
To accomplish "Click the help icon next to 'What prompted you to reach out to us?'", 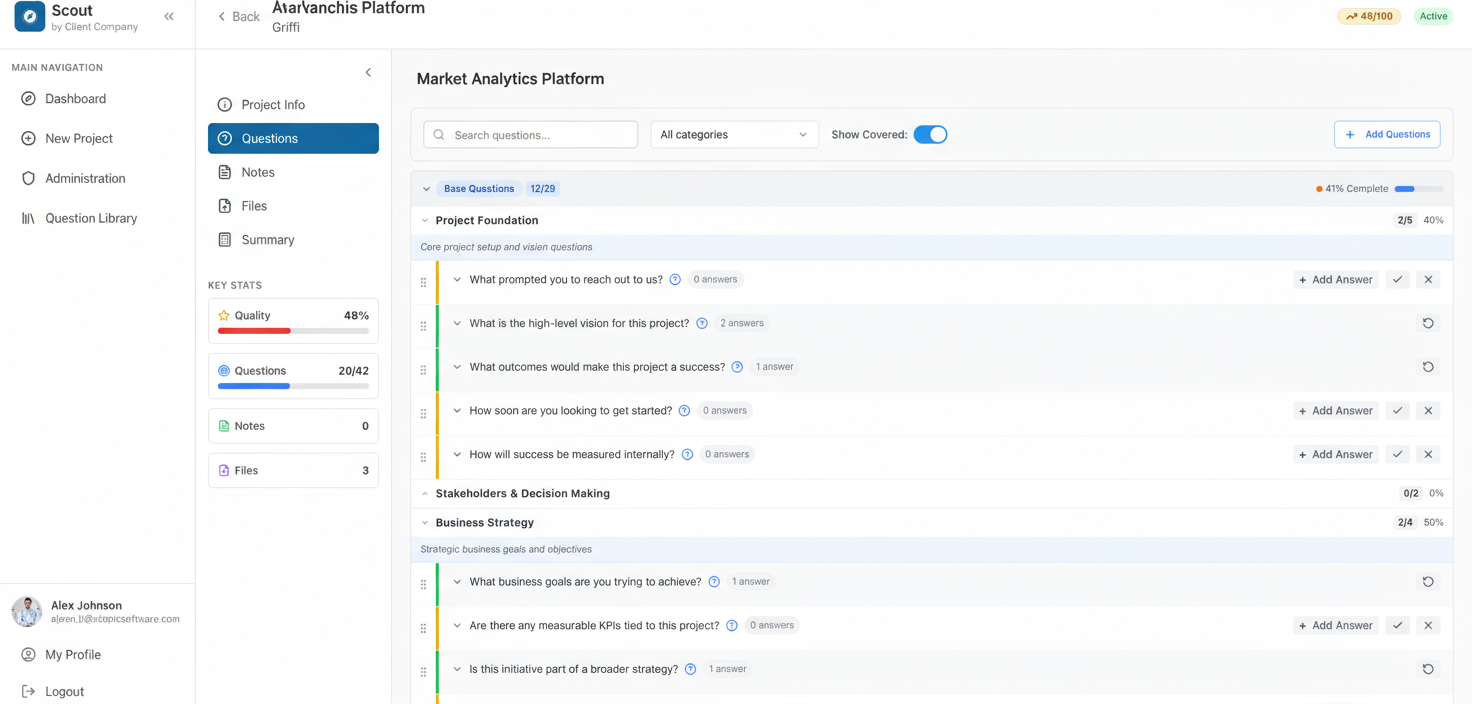I will 675,280.
